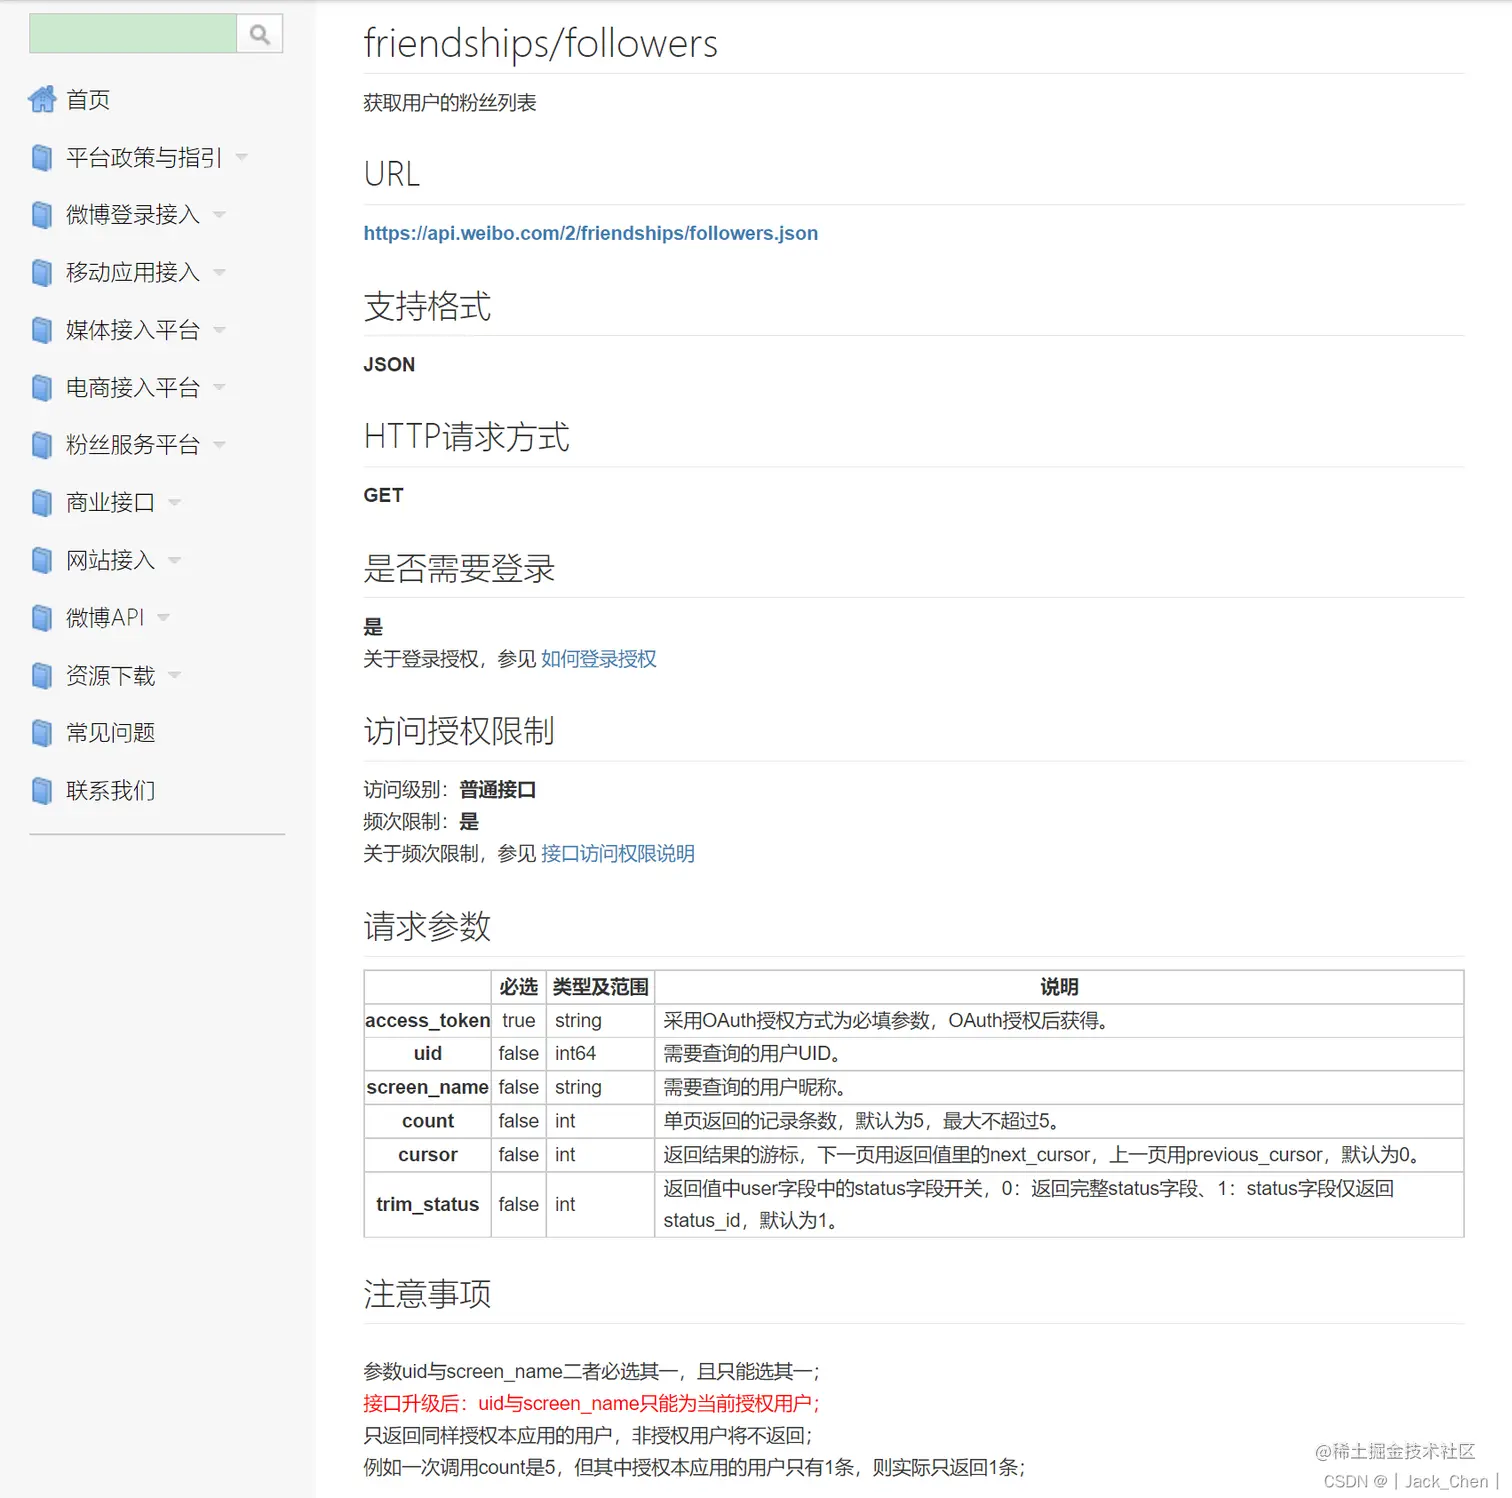Click the search magnifier icon

pyautogui.click(x=258, y=33)
